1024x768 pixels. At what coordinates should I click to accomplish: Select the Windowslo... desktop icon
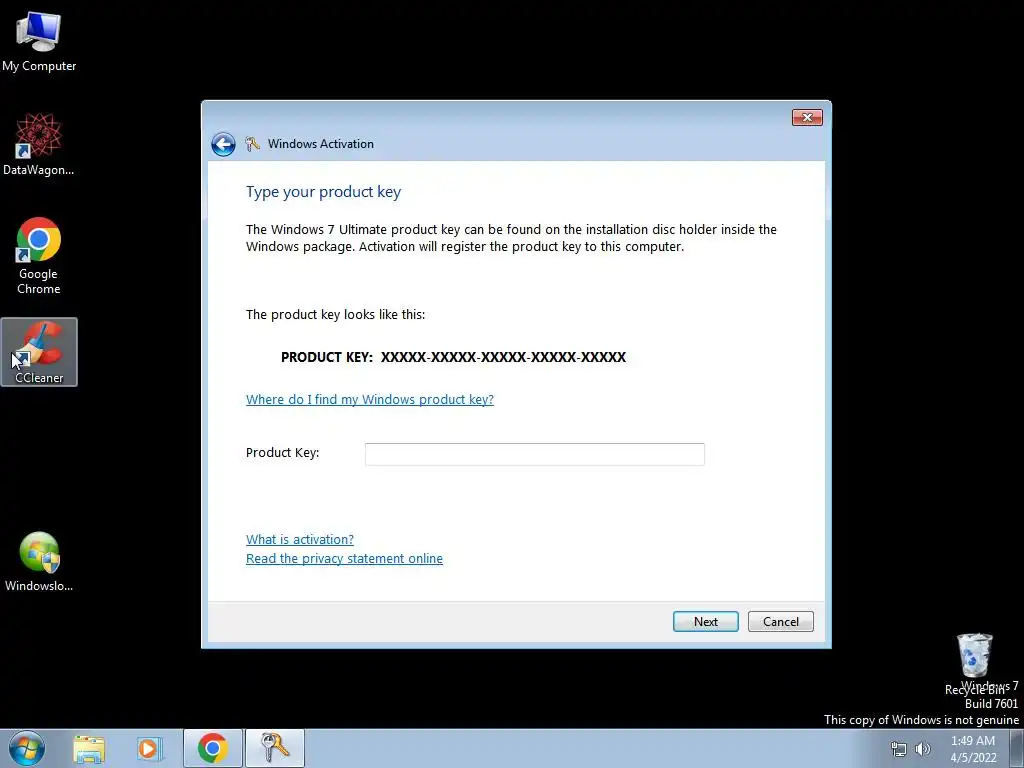[39, 562]
